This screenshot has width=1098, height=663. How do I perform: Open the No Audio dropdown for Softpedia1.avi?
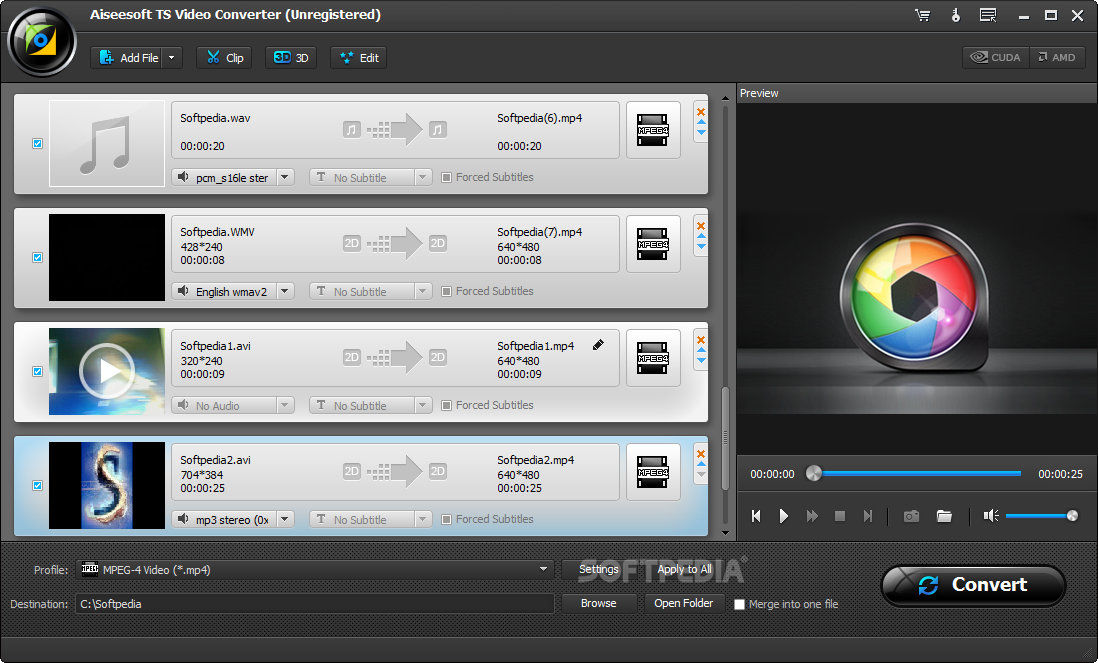click(x=284, y=406)
